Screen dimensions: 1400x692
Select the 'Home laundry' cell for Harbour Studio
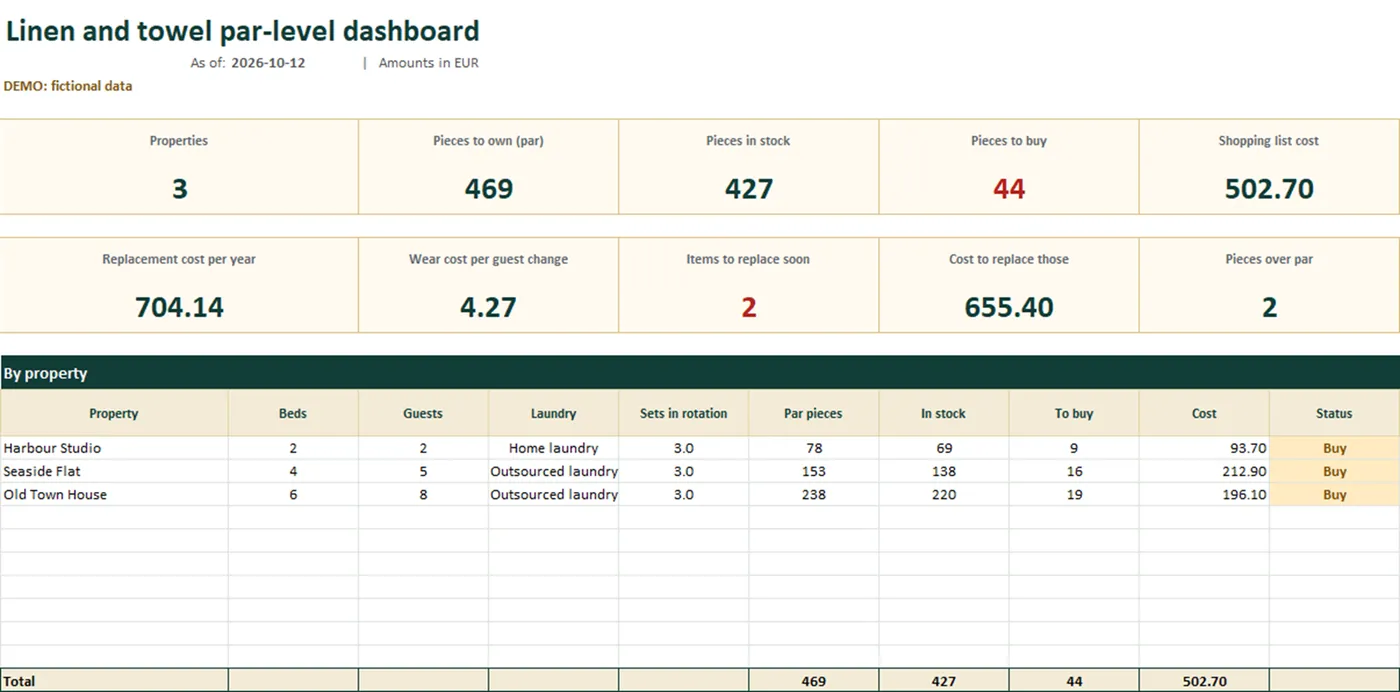coord(553,448)
